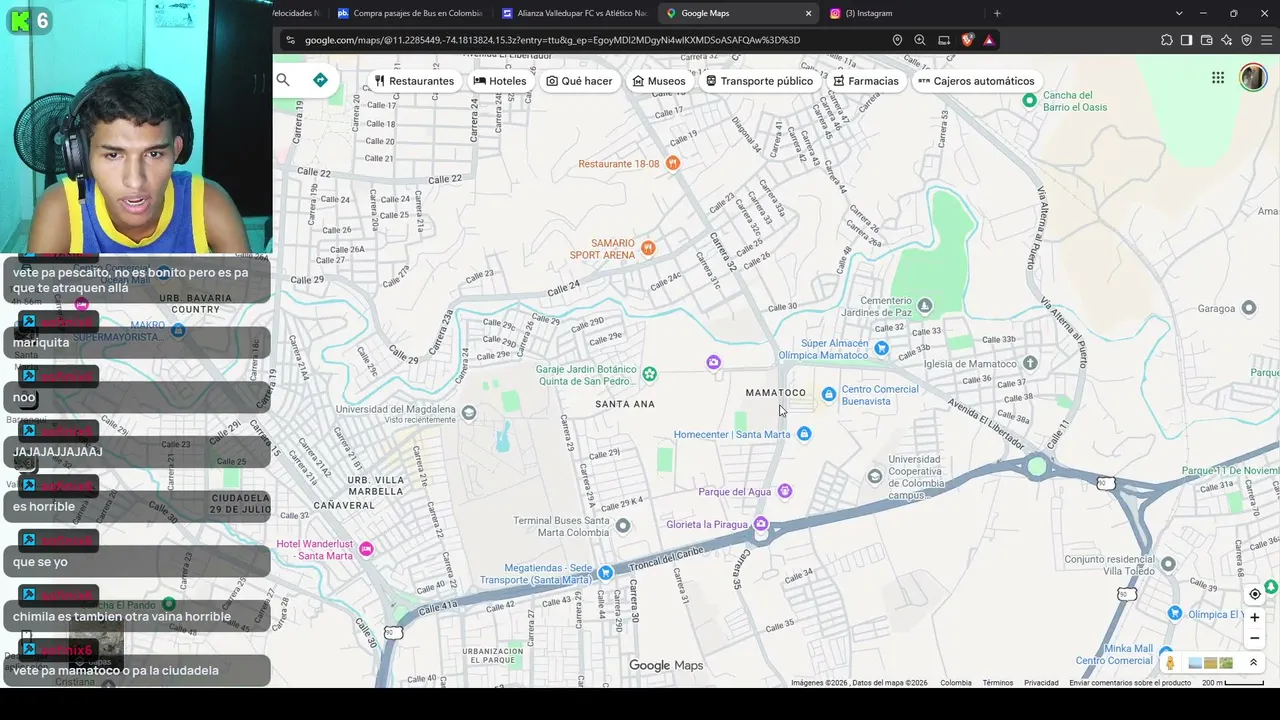The height and width of the screenshot is (720, 1280).
Task: Switch map layer via thumbnails
Action: 1210,663
